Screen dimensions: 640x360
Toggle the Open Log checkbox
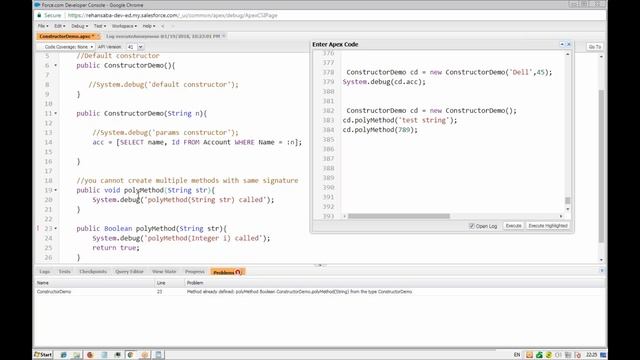coord(472,226)
